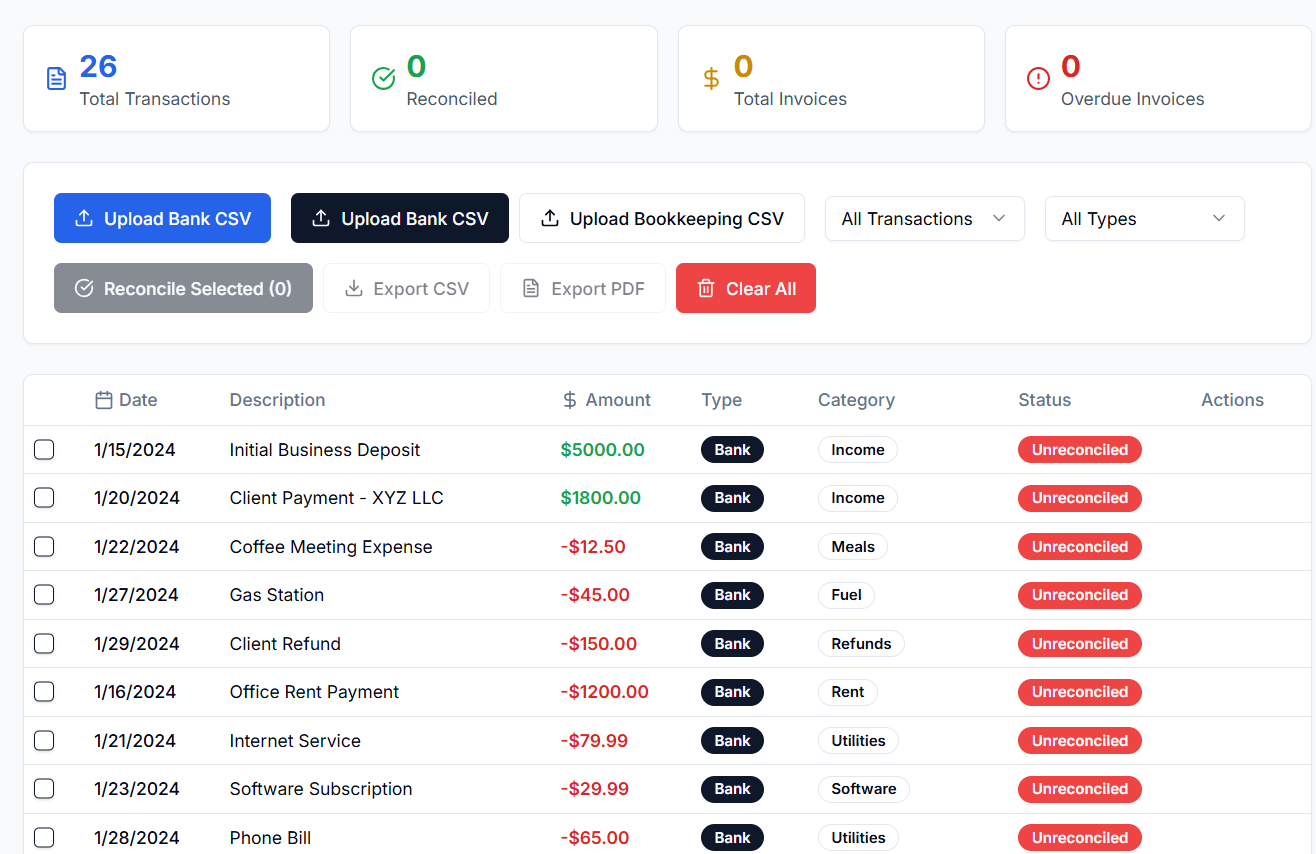The image size is (1316, 854).
Task: Click the upload icon in Upload Bookkeeping CSV
Action: (550, 219)
